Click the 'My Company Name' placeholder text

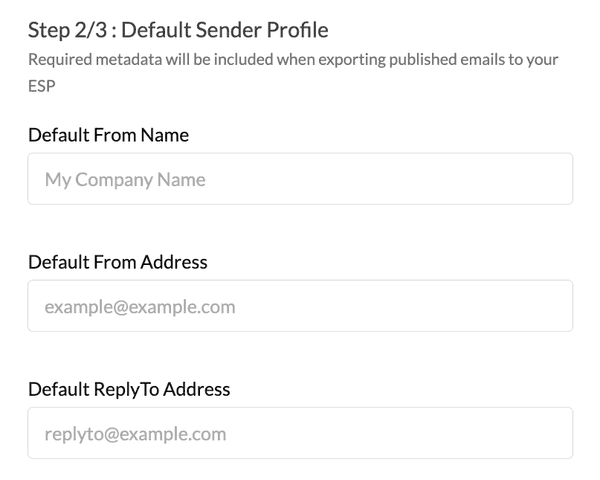[x=125, y=180]
